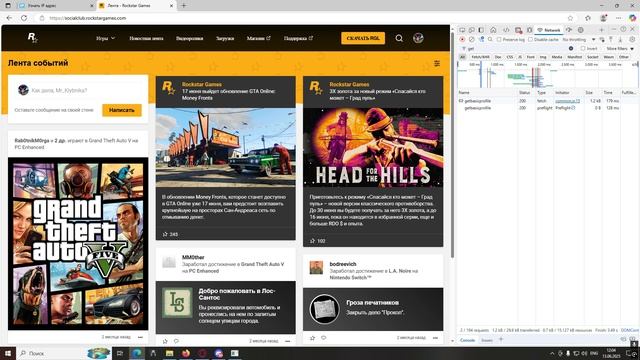Enable the Disable cache checkbox
The width and height of the screenshot is (640, 360).
(530, 40)
